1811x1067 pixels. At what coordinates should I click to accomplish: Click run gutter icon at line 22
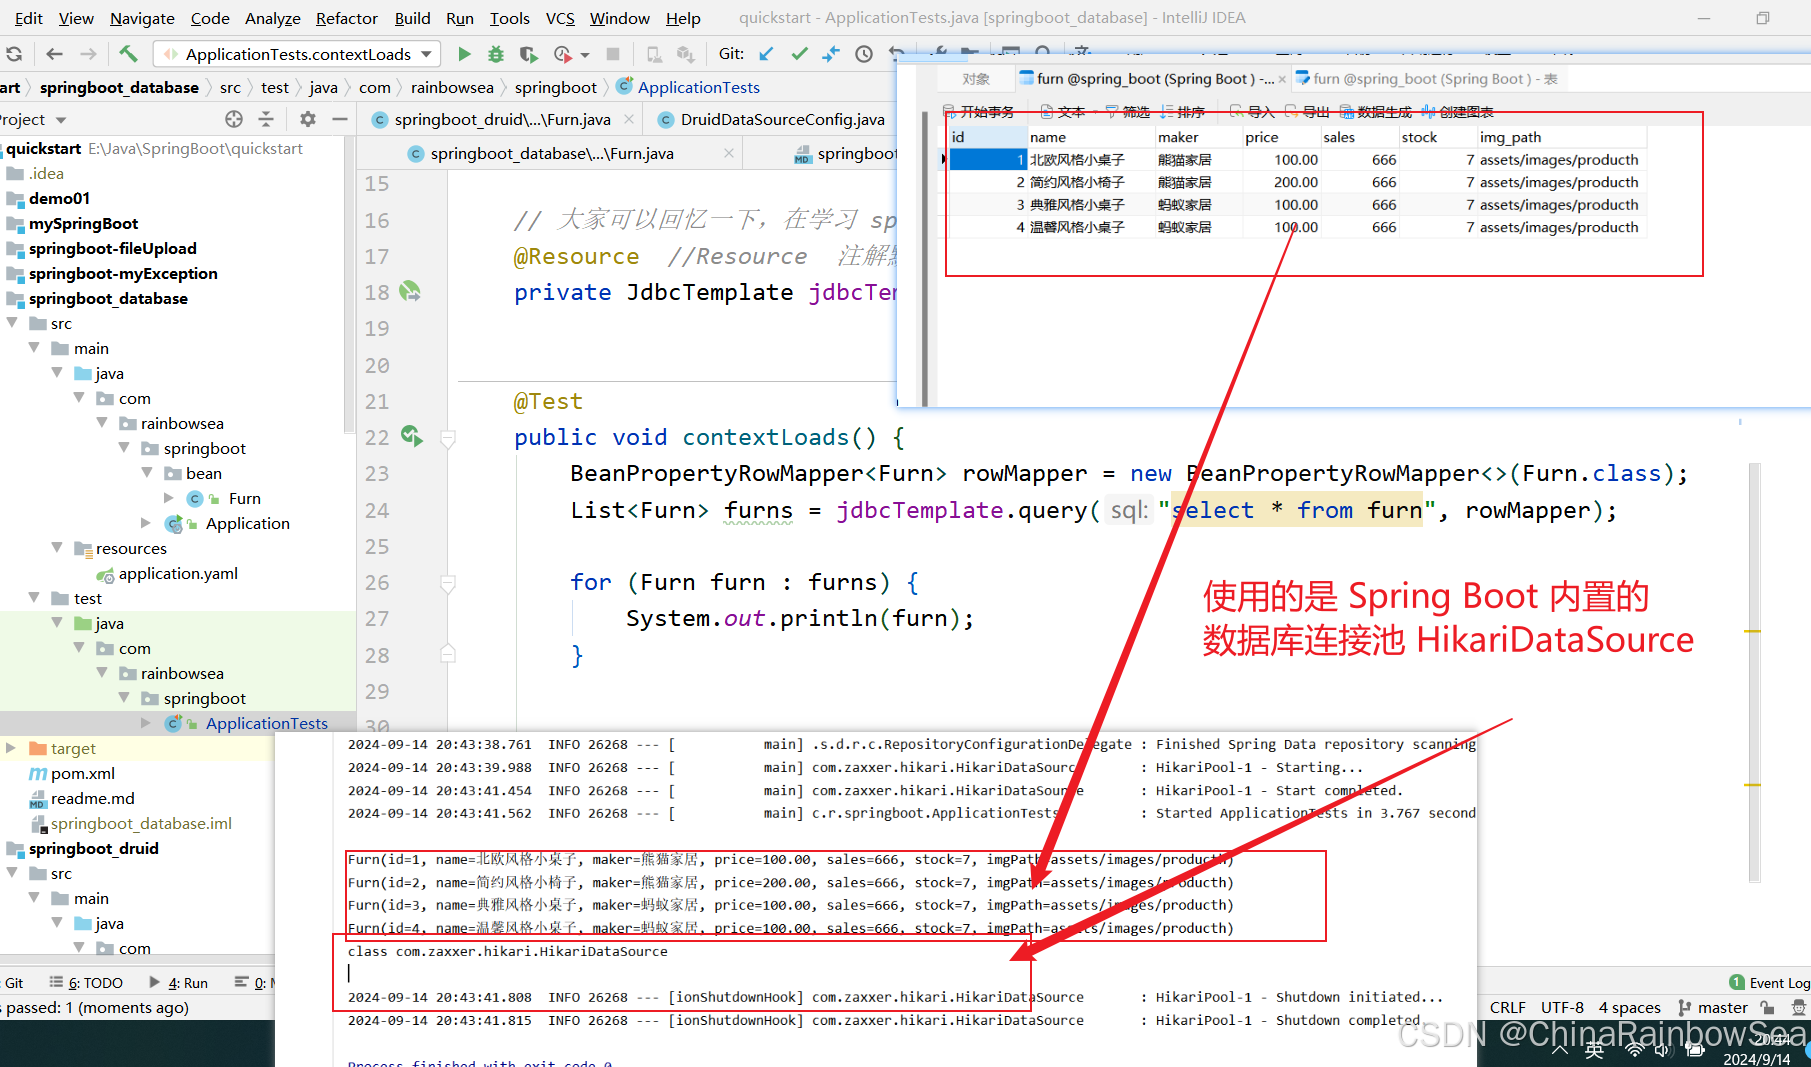click(x=411, y=436)
